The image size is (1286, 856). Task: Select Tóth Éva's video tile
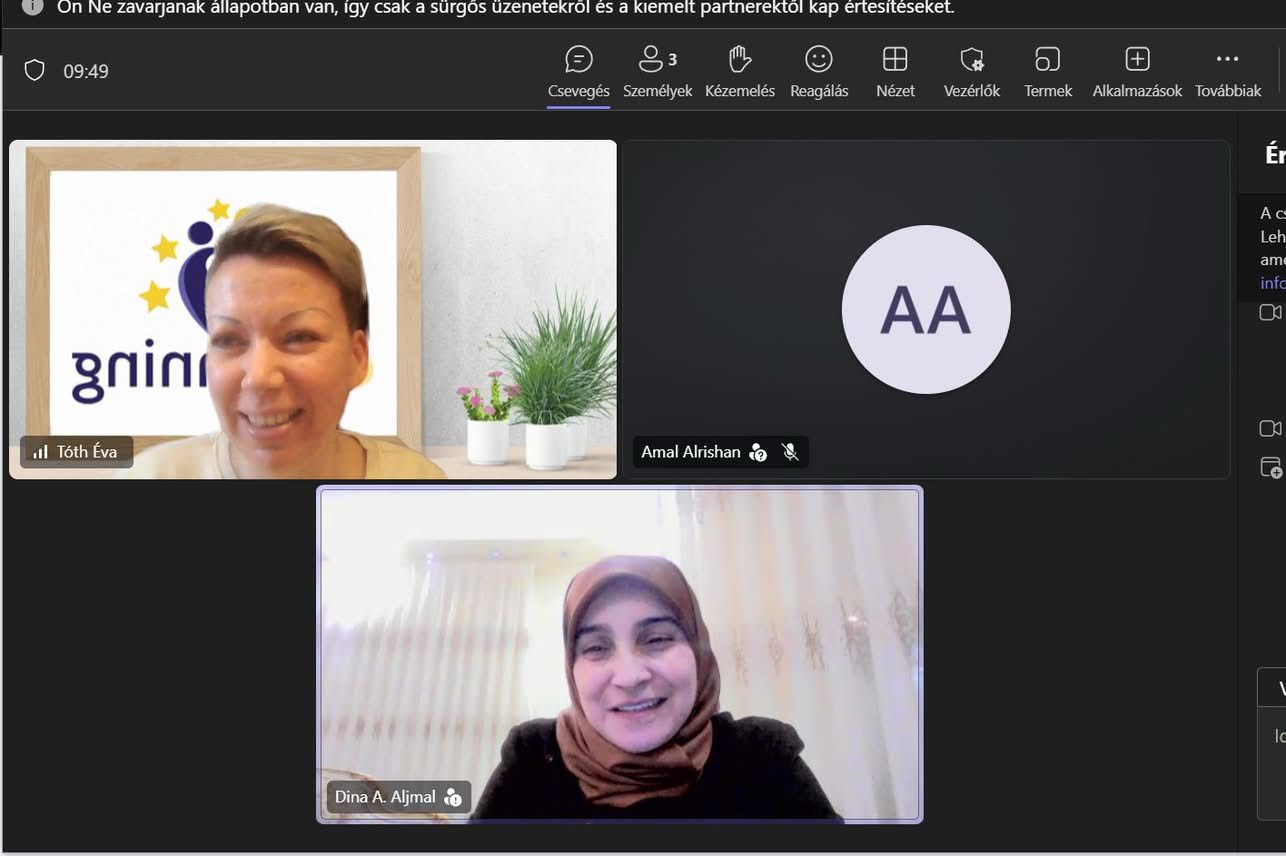312,309
